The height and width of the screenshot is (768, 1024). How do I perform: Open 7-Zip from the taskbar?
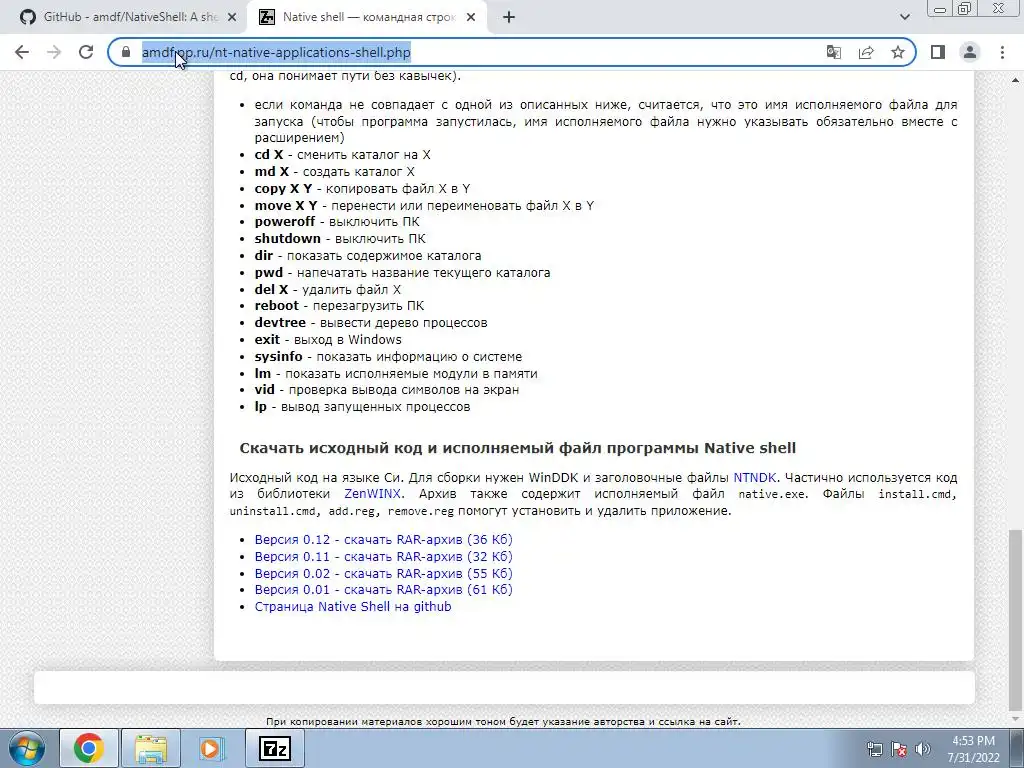[x=274, y=748]
